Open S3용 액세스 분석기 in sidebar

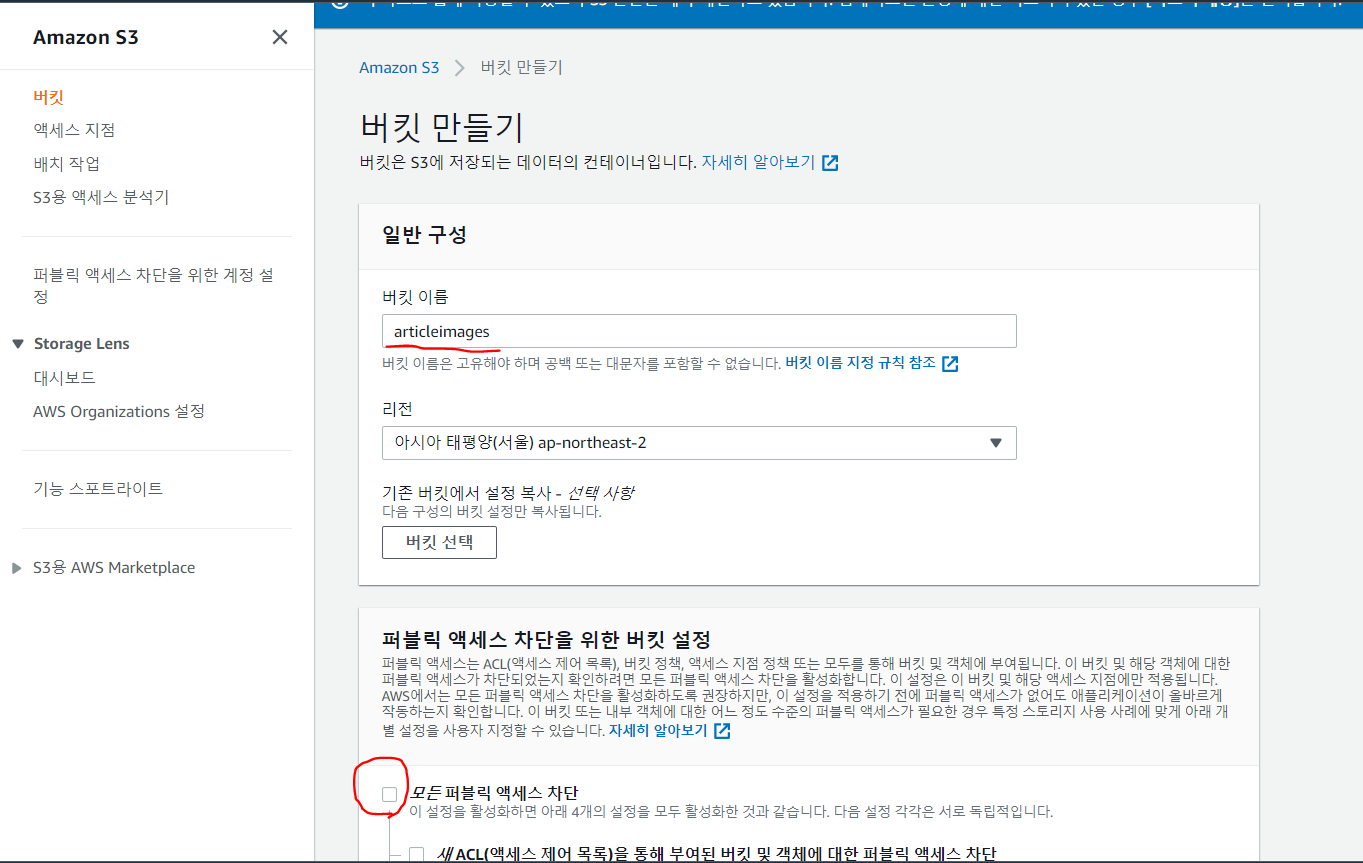(101, 197)
